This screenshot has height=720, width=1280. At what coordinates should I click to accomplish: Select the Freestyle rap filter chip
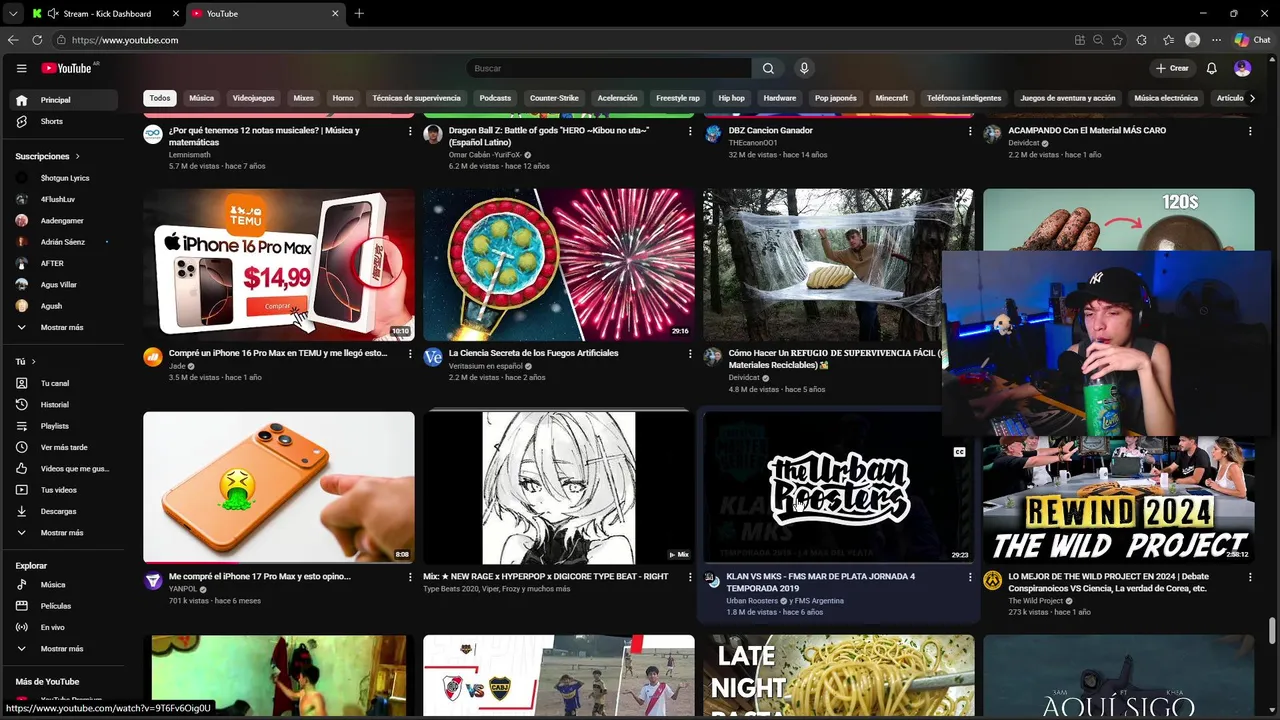678,98
